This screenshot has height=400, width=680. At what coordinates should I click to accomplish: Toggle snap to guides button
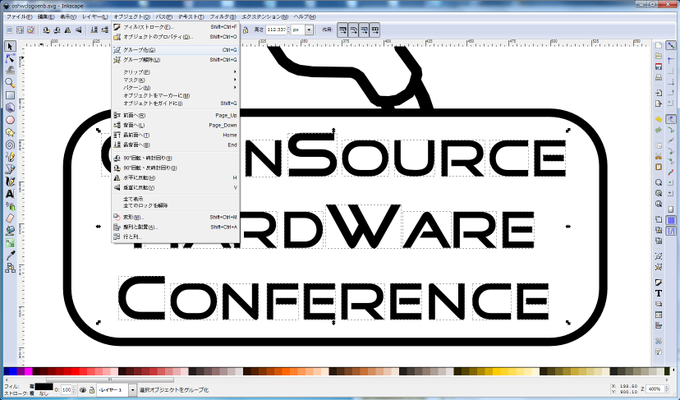pos(671,231)
